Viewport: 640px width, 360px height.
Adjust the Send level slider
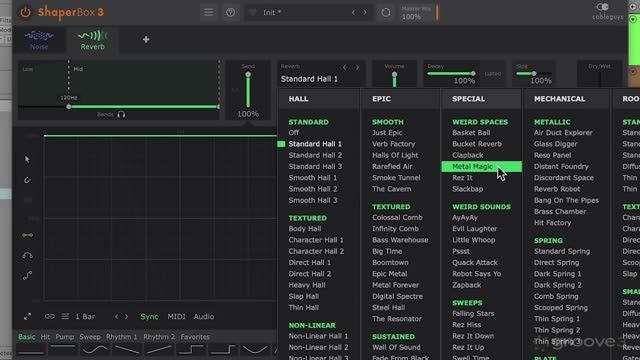point(248,90)
